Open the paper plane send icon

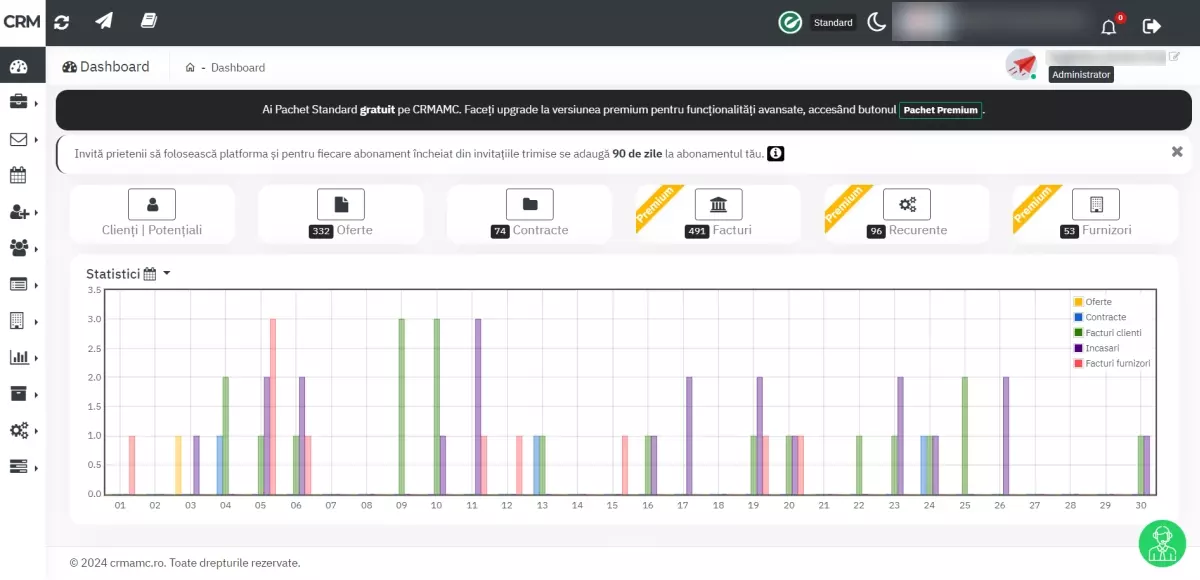click(104, 20)
